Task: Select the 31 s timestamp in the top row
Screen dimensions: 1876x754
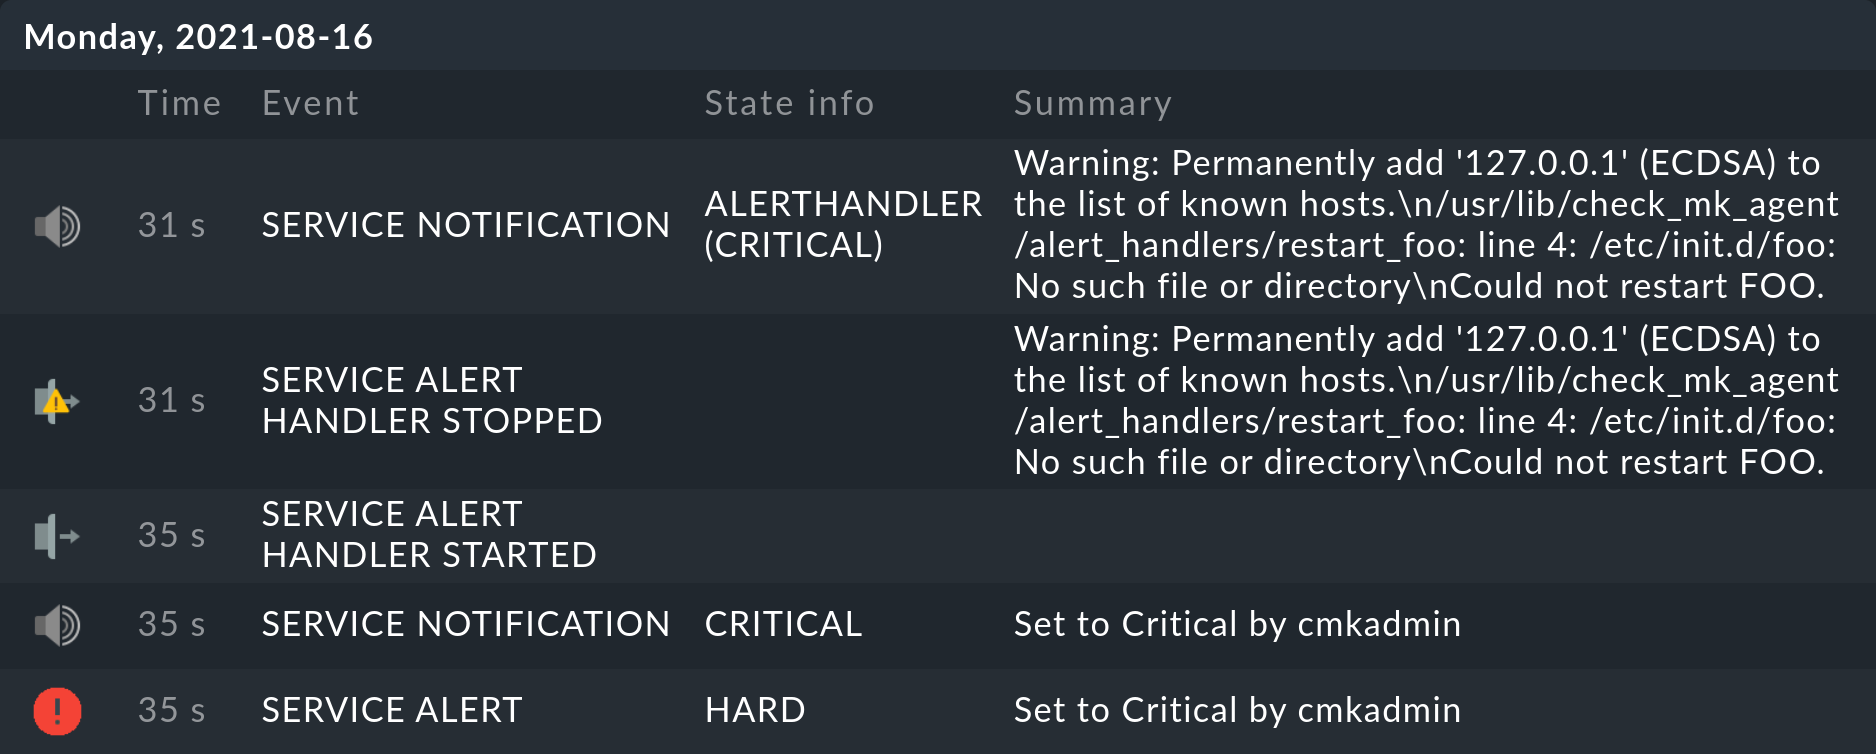Action: click(171, 227)
